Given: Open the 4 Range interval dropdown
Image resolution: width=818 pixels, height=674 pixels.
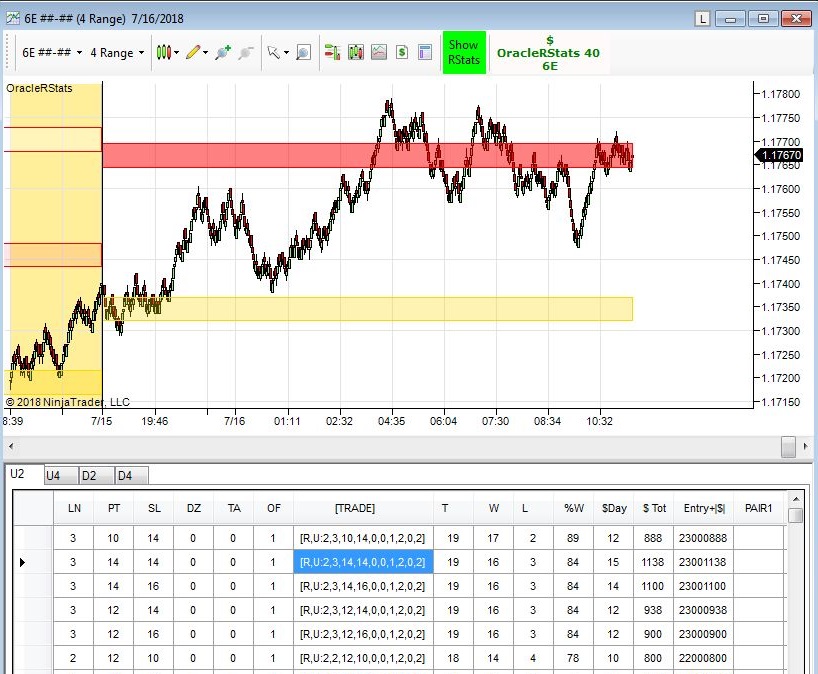Looking at the screenshot, I should click(117, 53).
